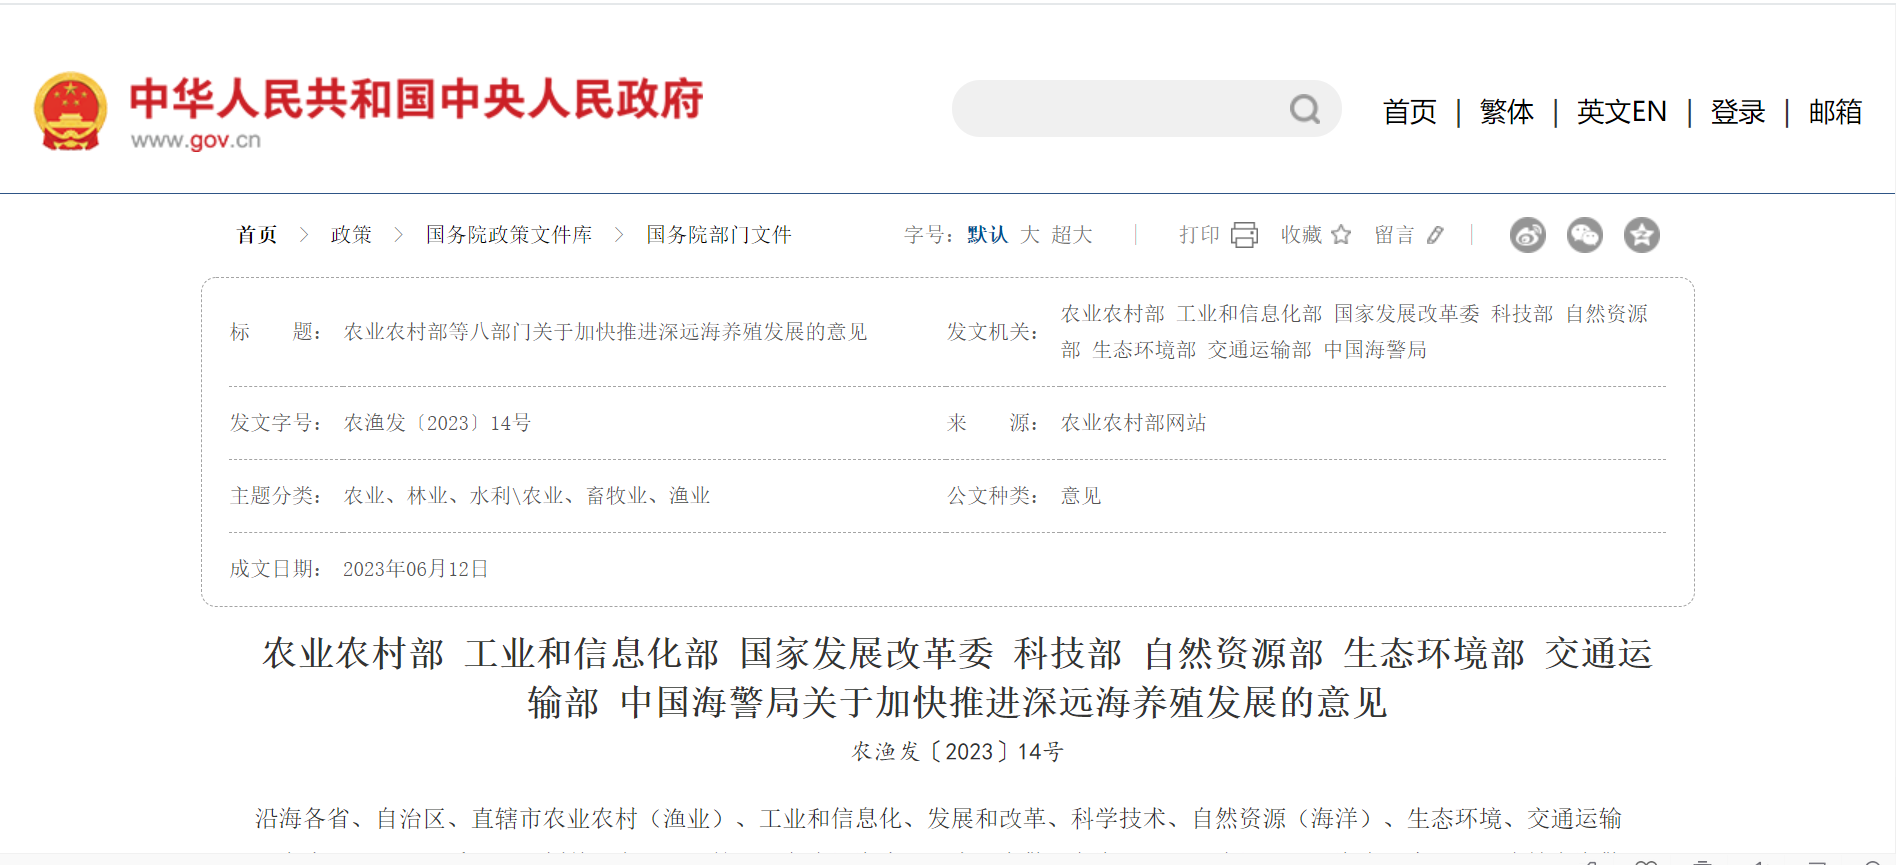The height and width of the screenshot is (865, 1896).
Task: Click the printer icon
Action: click(x=1244, y=235)
